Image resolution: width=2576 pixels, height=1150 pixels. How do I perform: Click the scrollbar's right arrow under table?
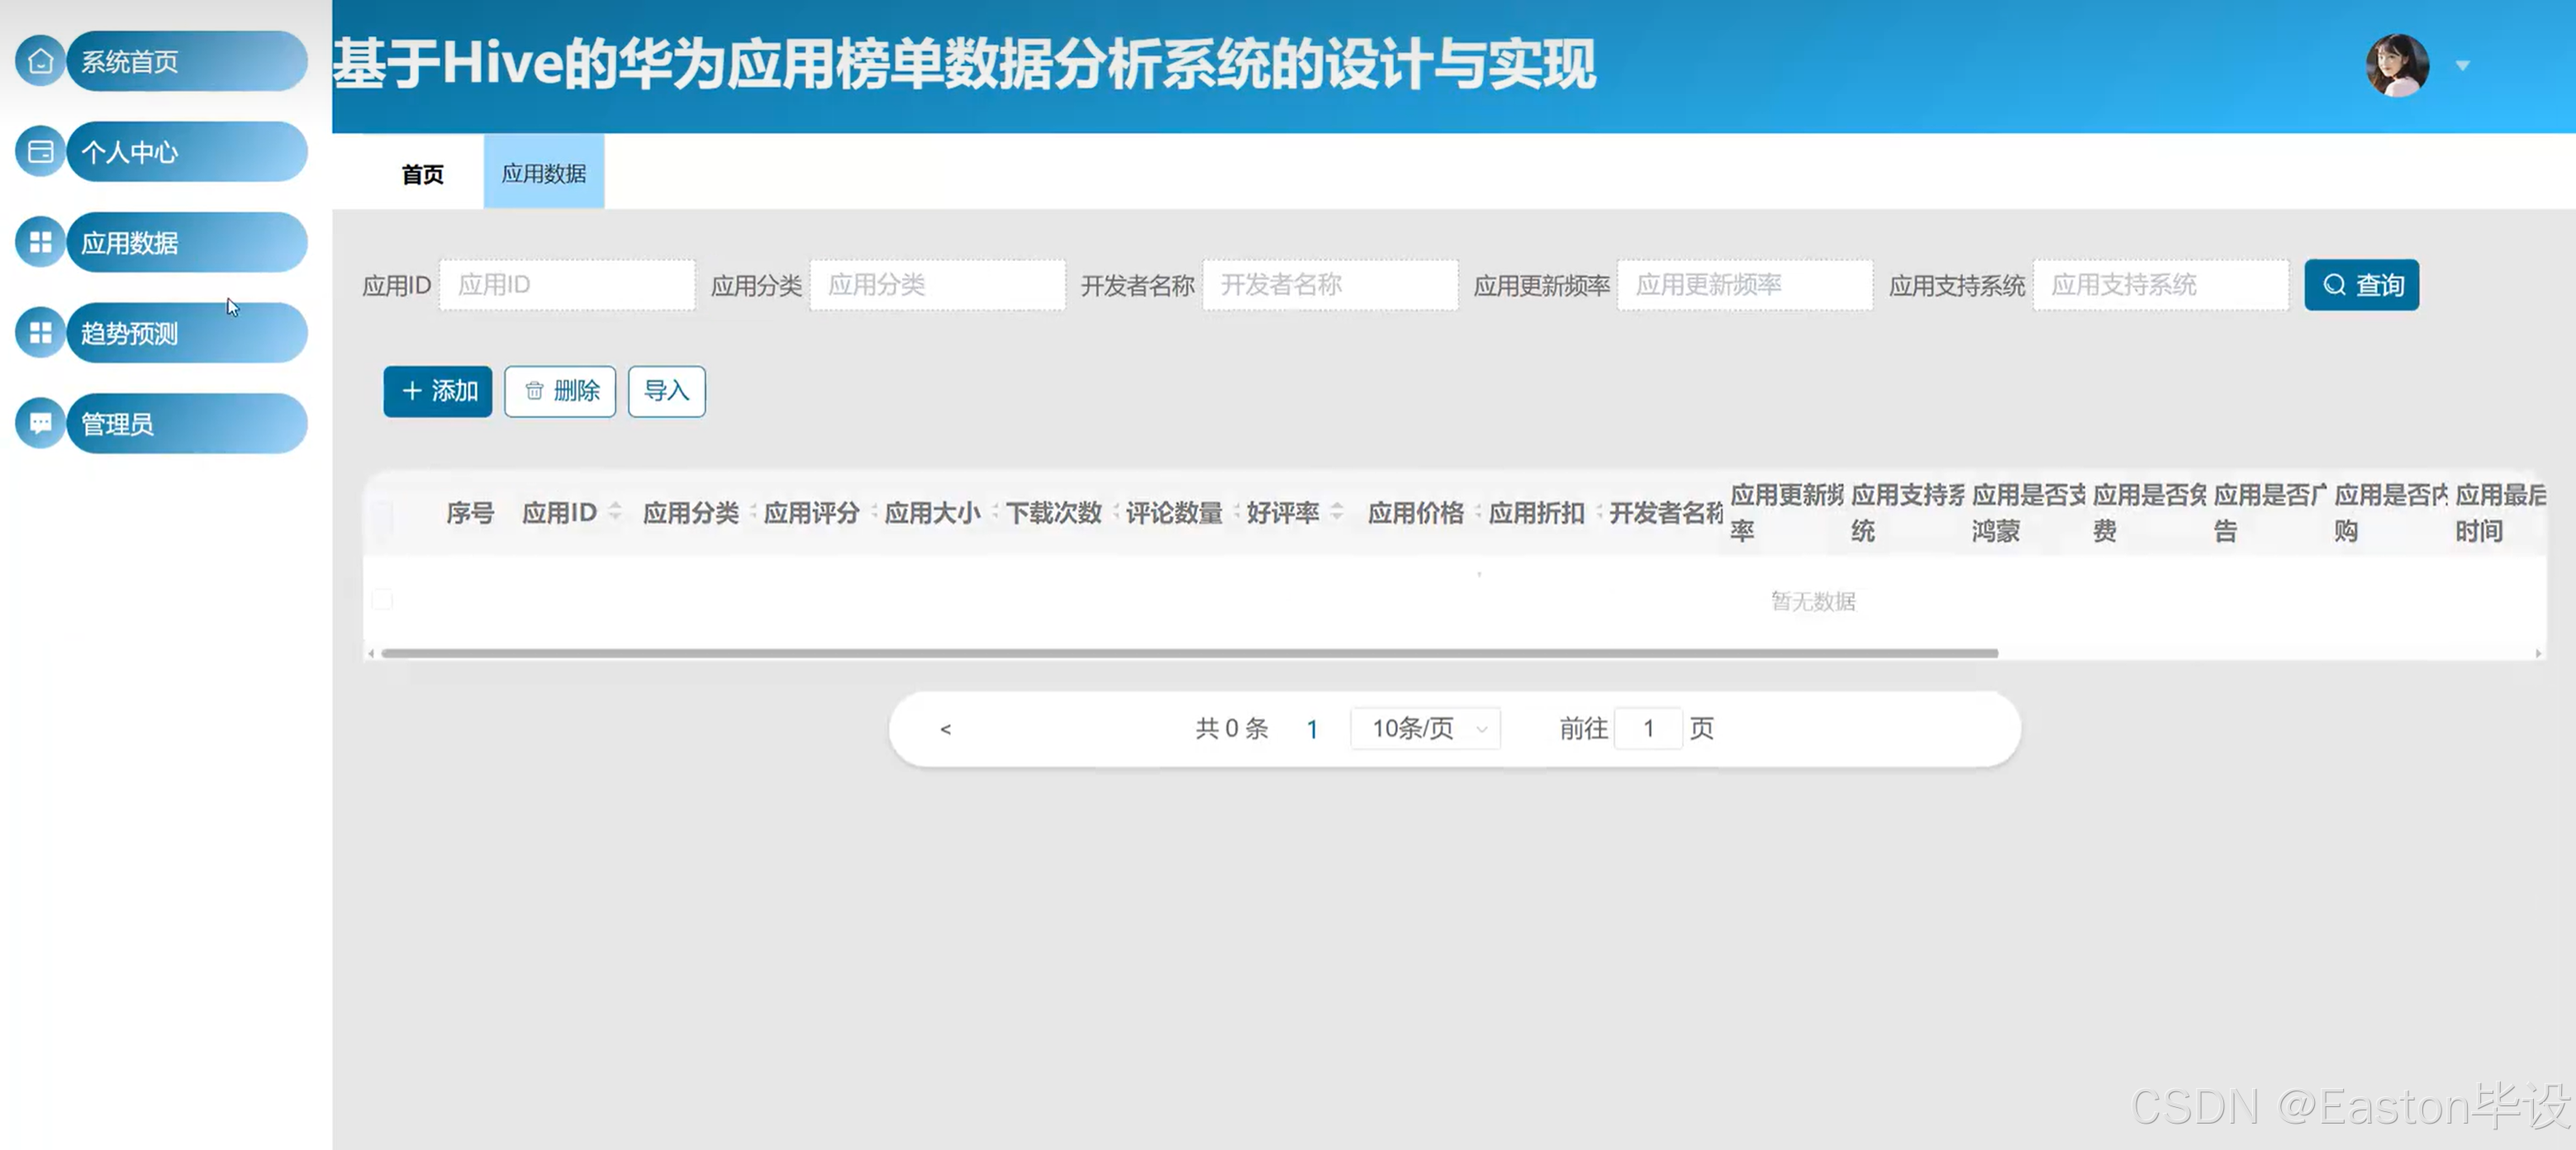pyautogui.click(x=2538, y=653)
